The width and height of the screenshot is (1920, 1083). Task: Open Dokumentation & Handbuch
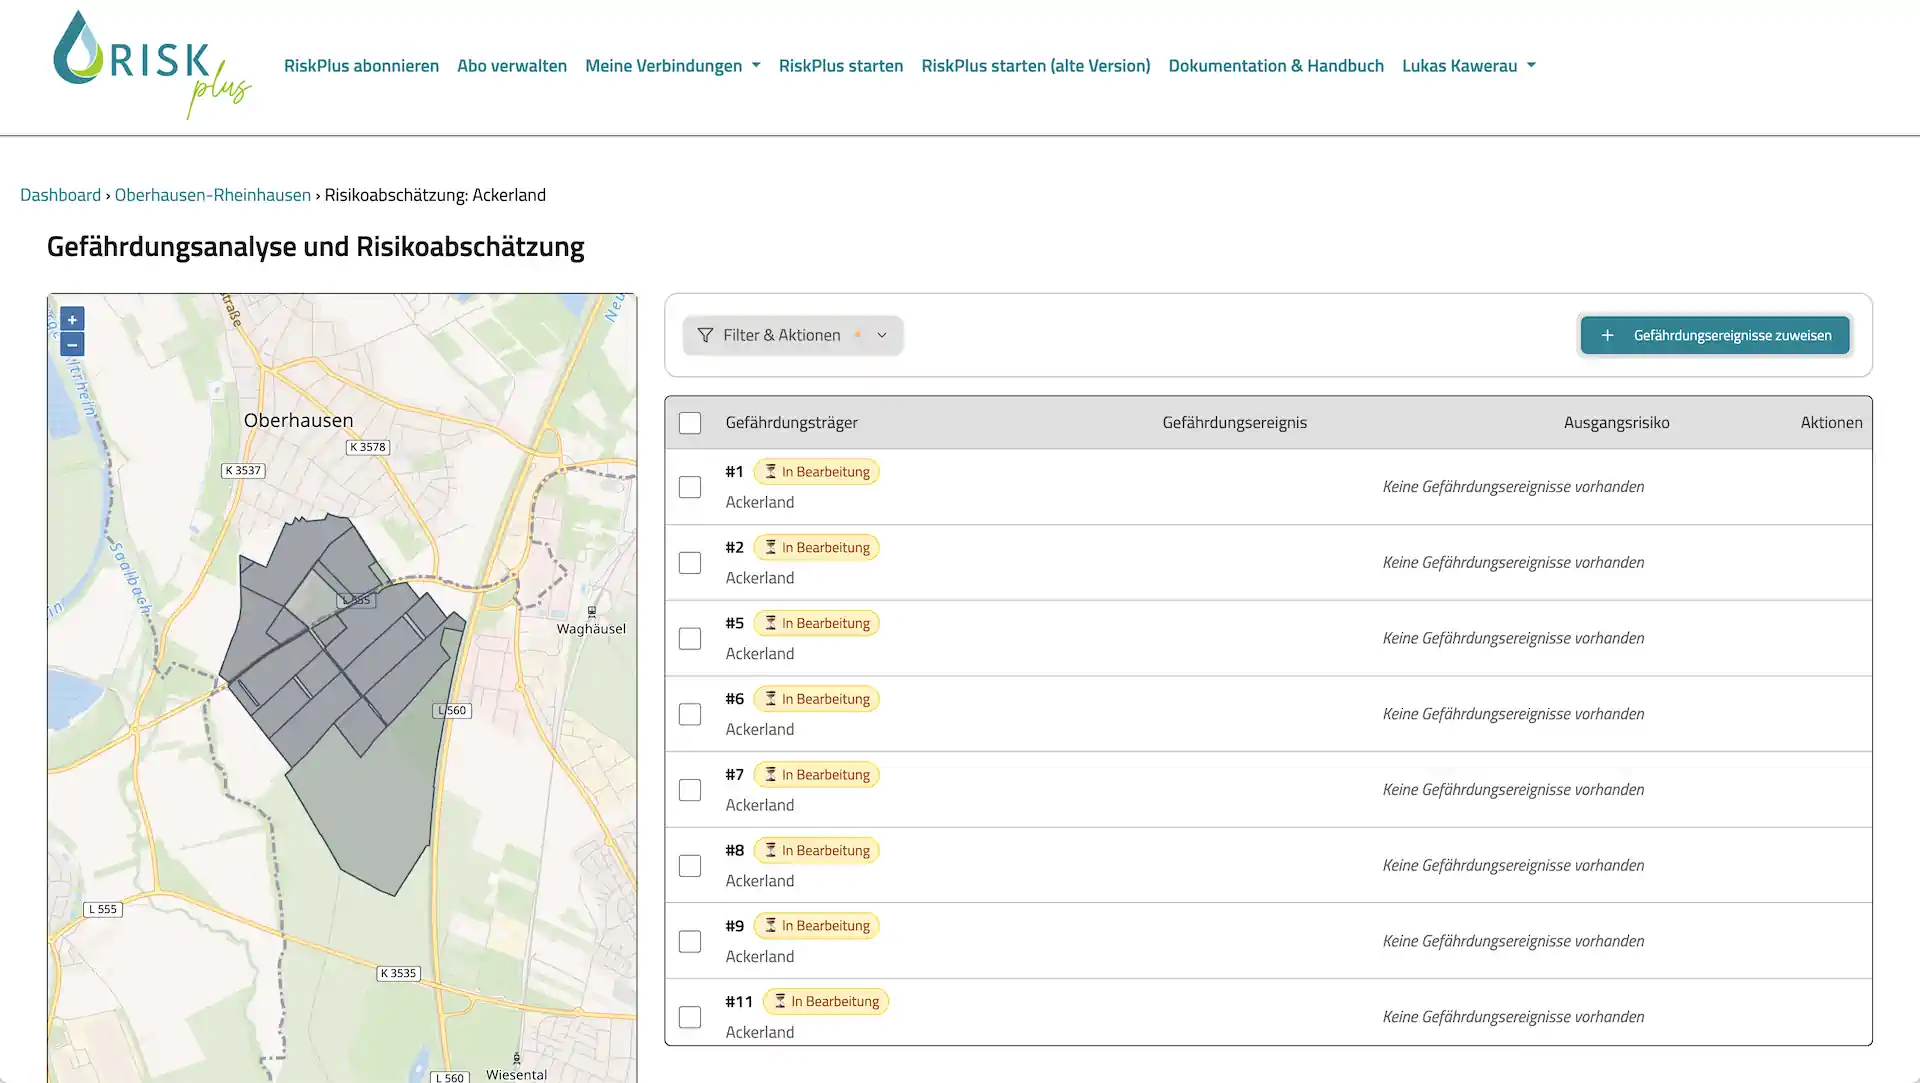(x=1276, y=66)
